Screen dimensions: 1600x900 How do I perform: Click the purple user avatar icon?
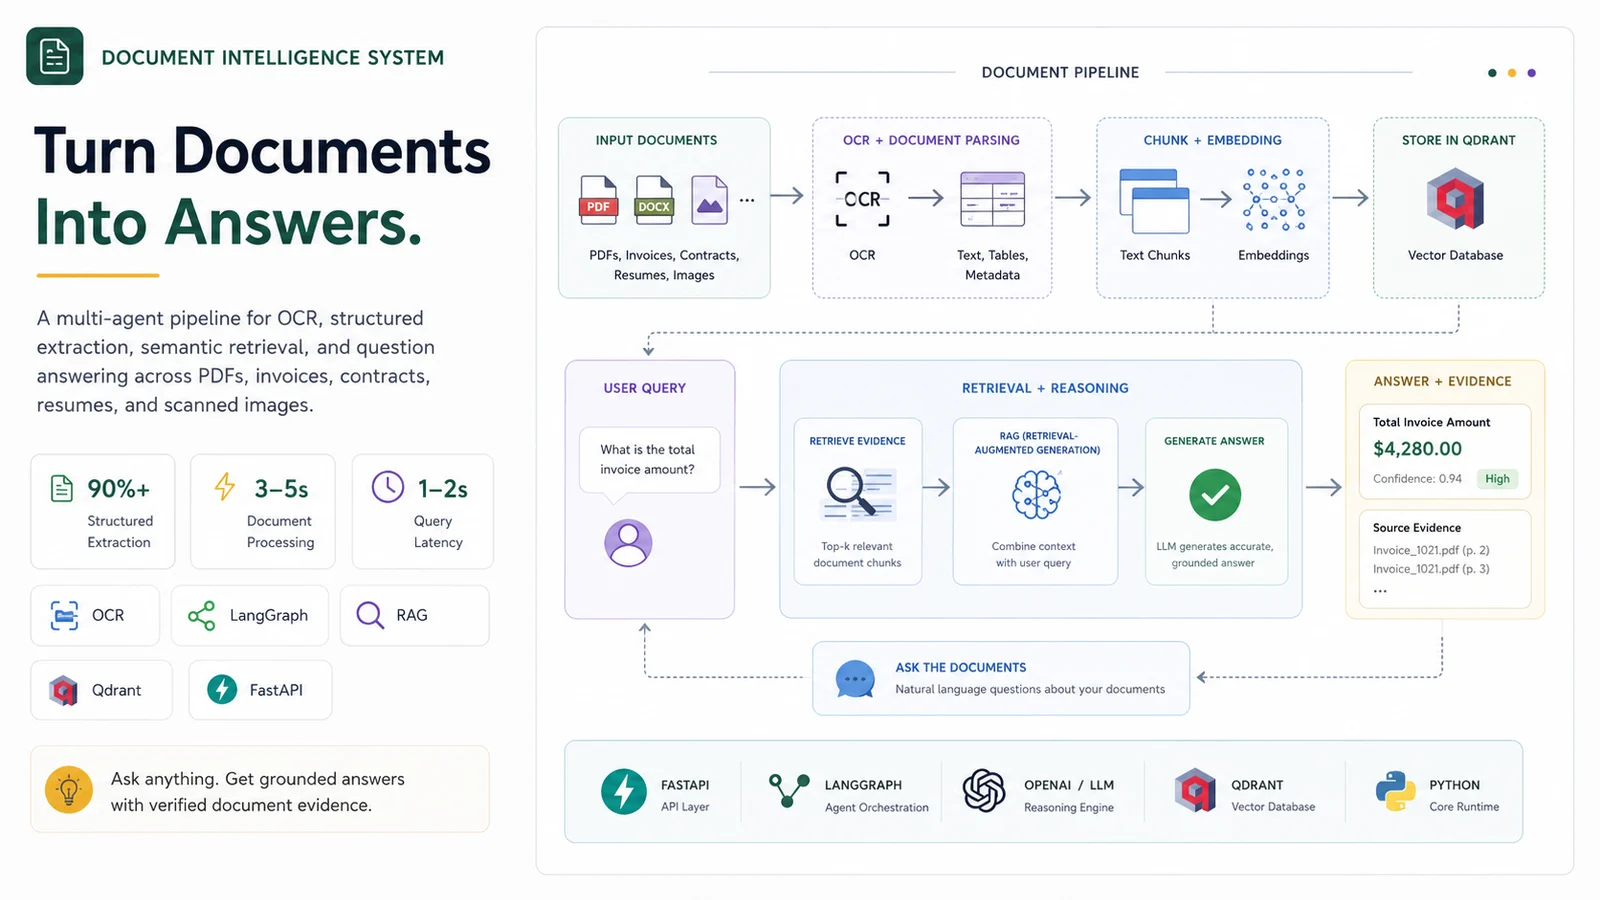628,543
